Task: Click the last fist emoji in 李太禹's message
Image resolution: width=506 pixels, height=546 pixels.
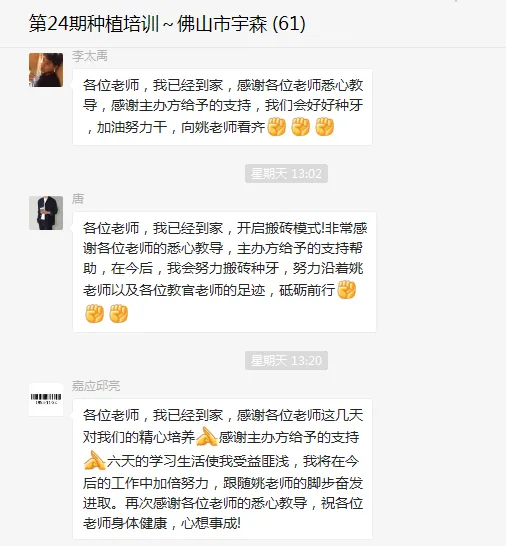Action: 325,126
